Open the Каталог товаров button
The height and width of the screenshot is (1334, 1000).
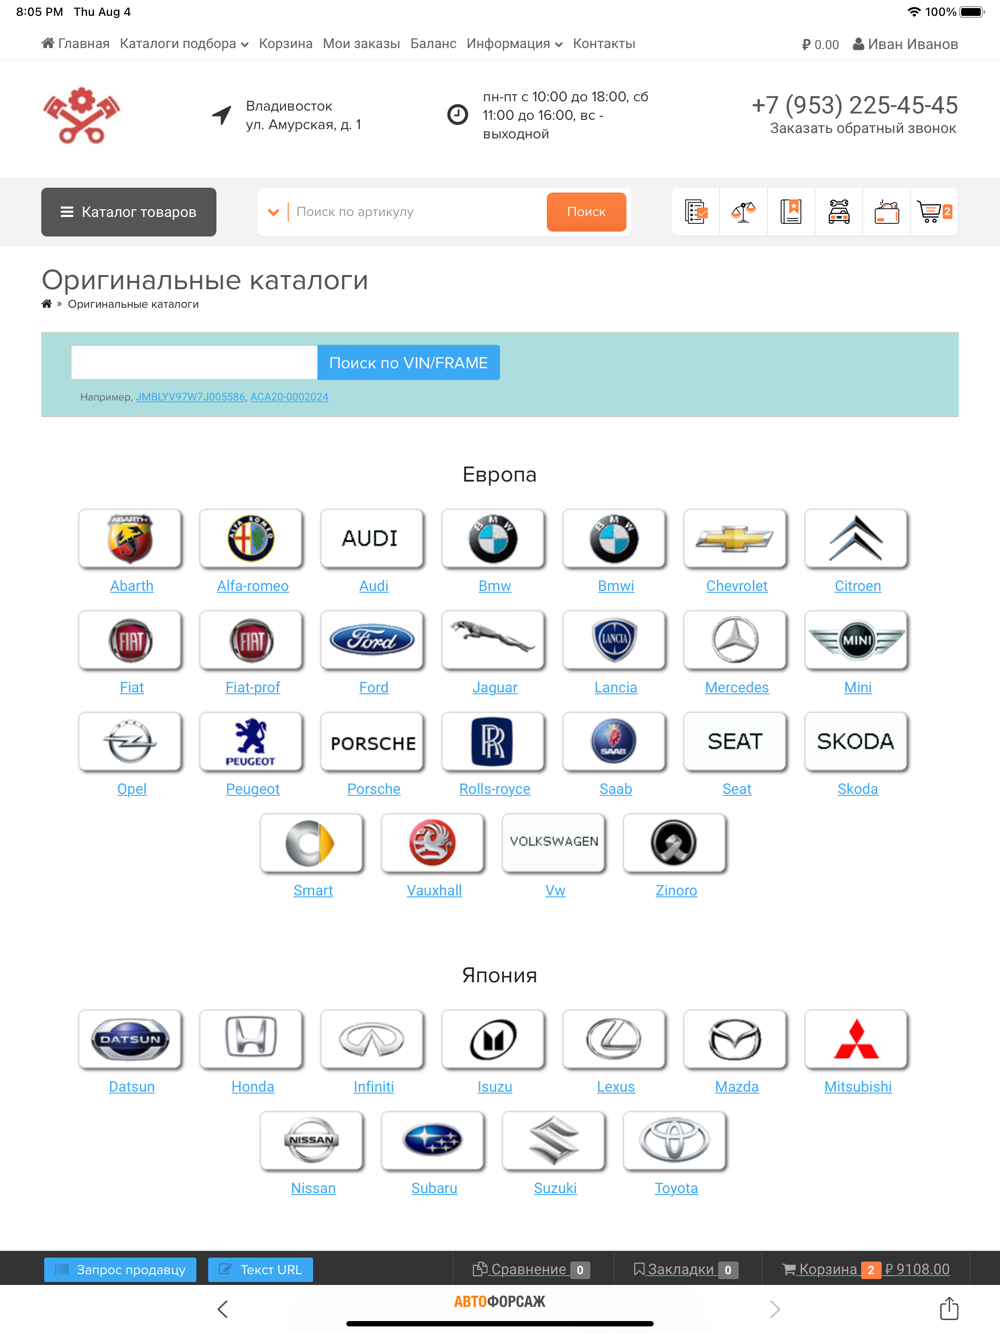point(129,212)
